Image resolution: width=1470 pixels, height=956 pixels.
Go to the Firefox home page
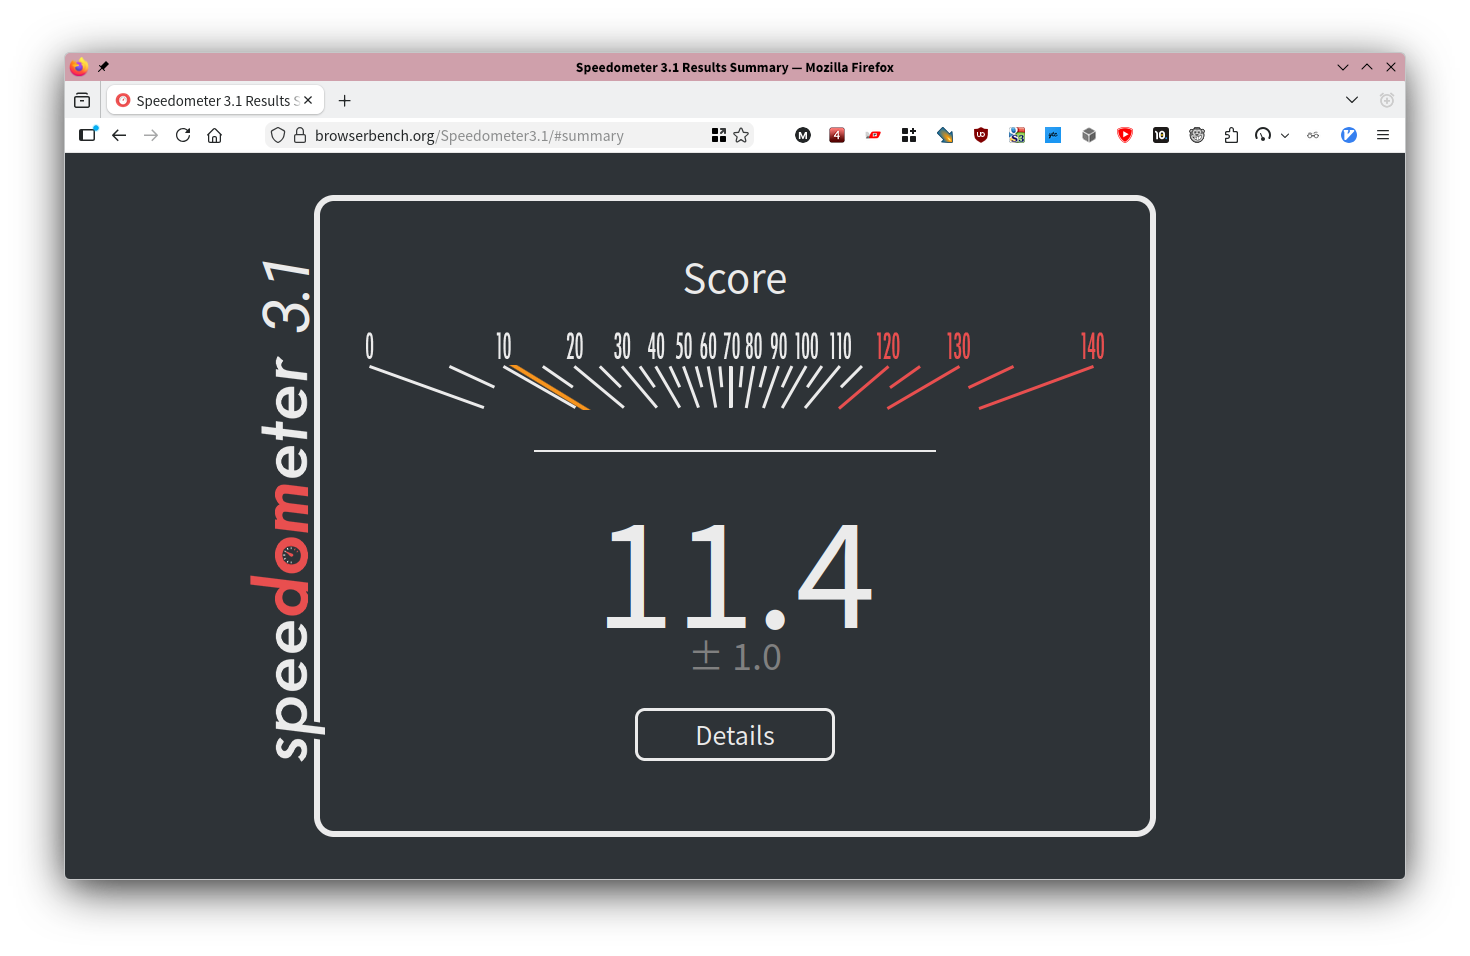pos(214,135)
